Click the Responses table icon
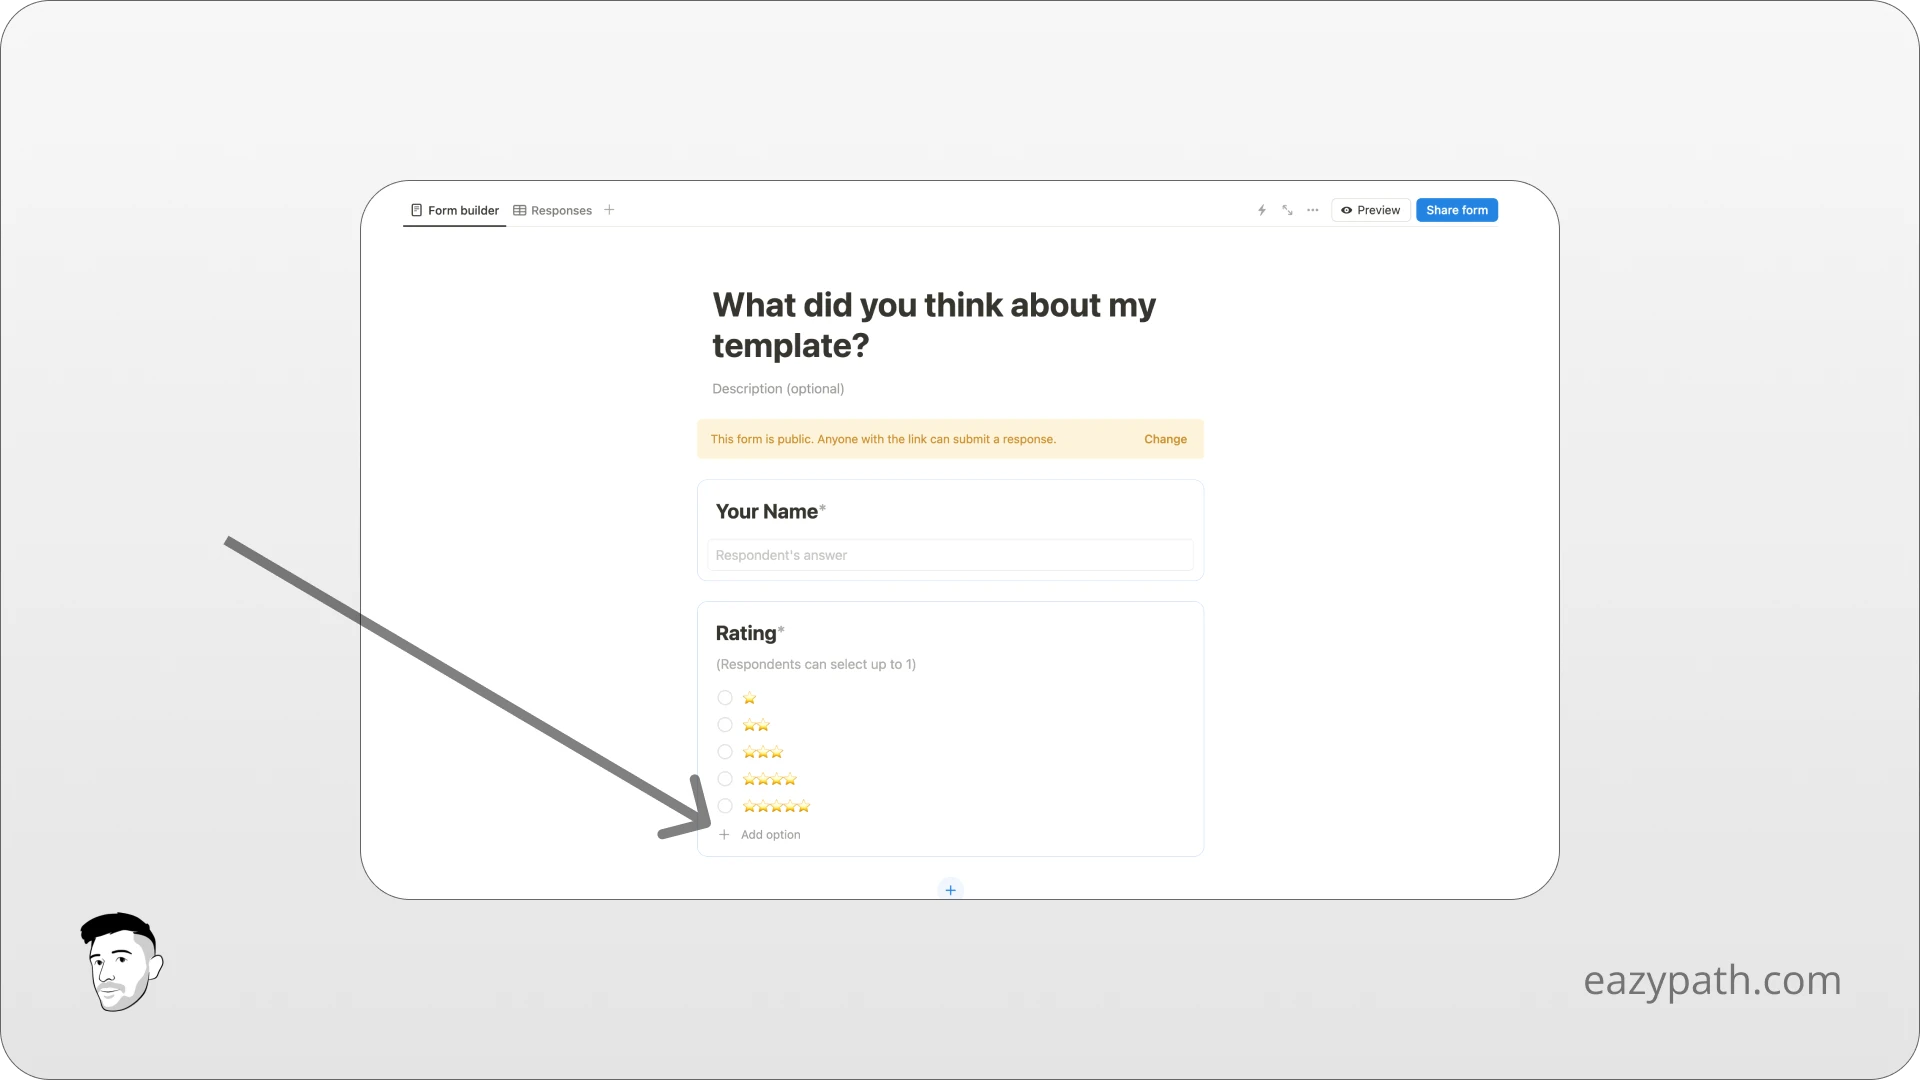1920x1080 pixels. (x=521, y=210)
